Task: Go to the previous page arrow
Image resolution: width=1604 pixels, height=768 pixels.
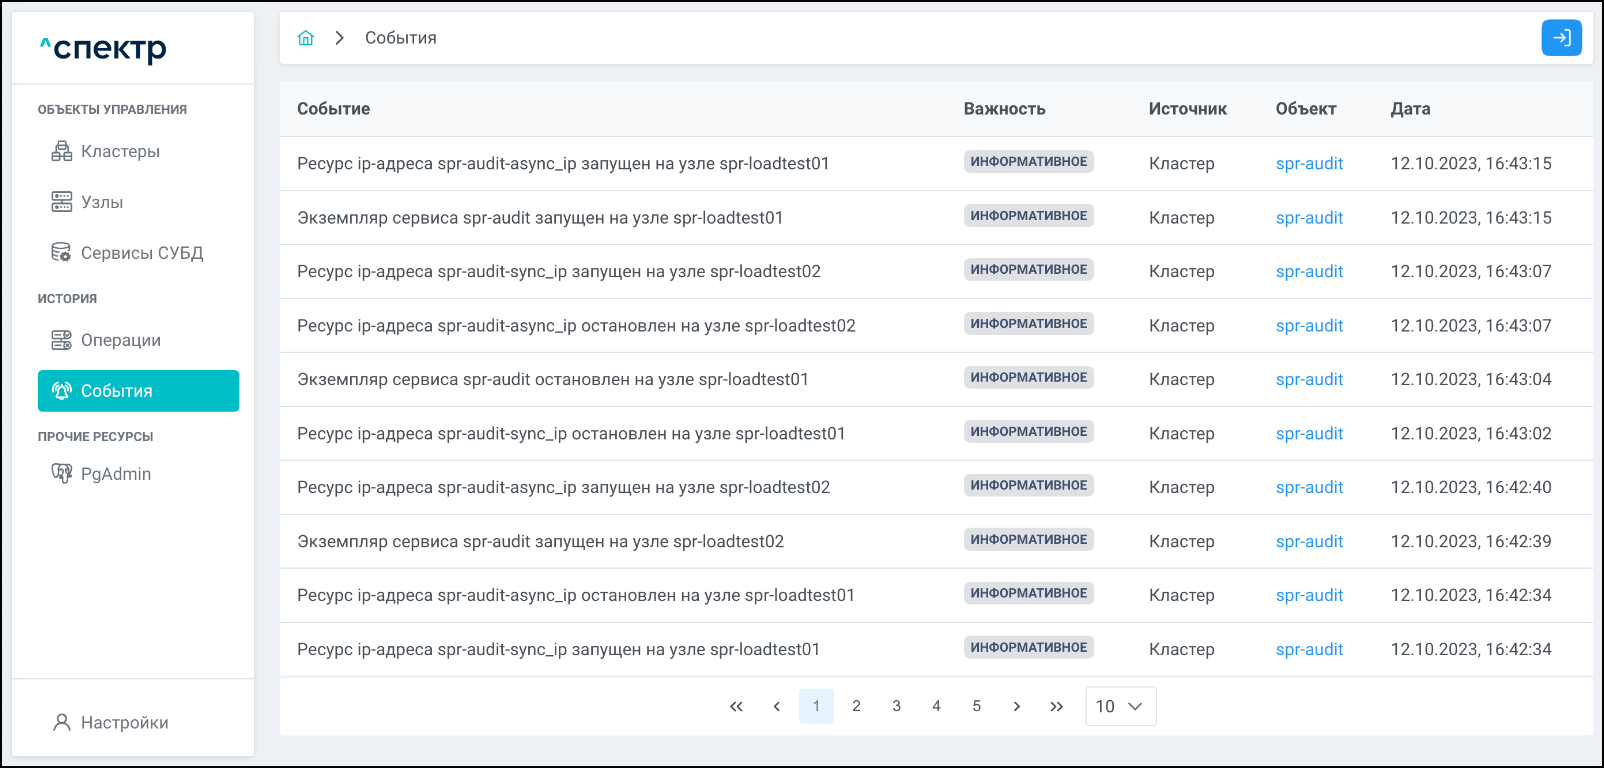Action: [776, 706]
